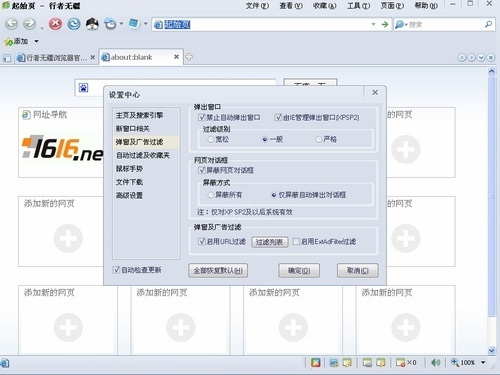Open a new tab with the plus icon
Screen dimensions: 500x375
[189, 57]
